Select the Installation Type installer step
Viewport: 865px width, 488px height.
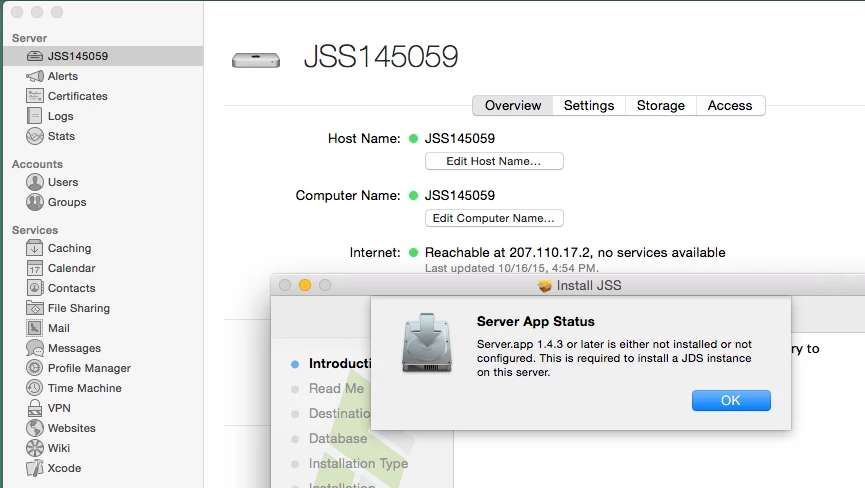tap(358, 464)
